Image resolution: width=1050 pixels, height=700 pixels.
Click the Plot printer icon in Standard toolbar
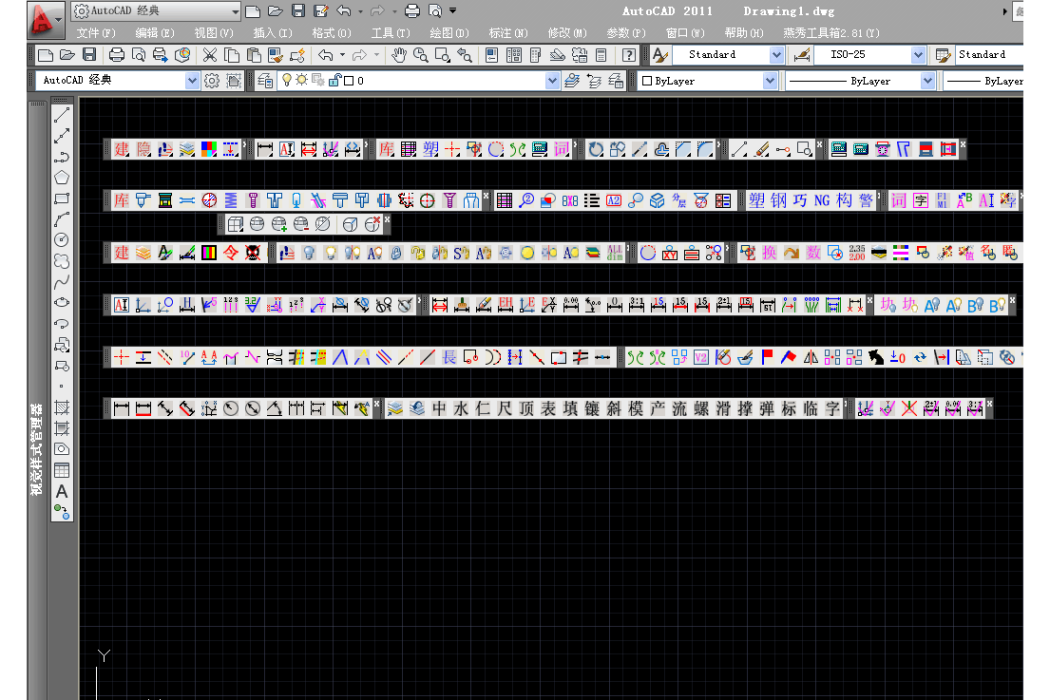[117, 55]
